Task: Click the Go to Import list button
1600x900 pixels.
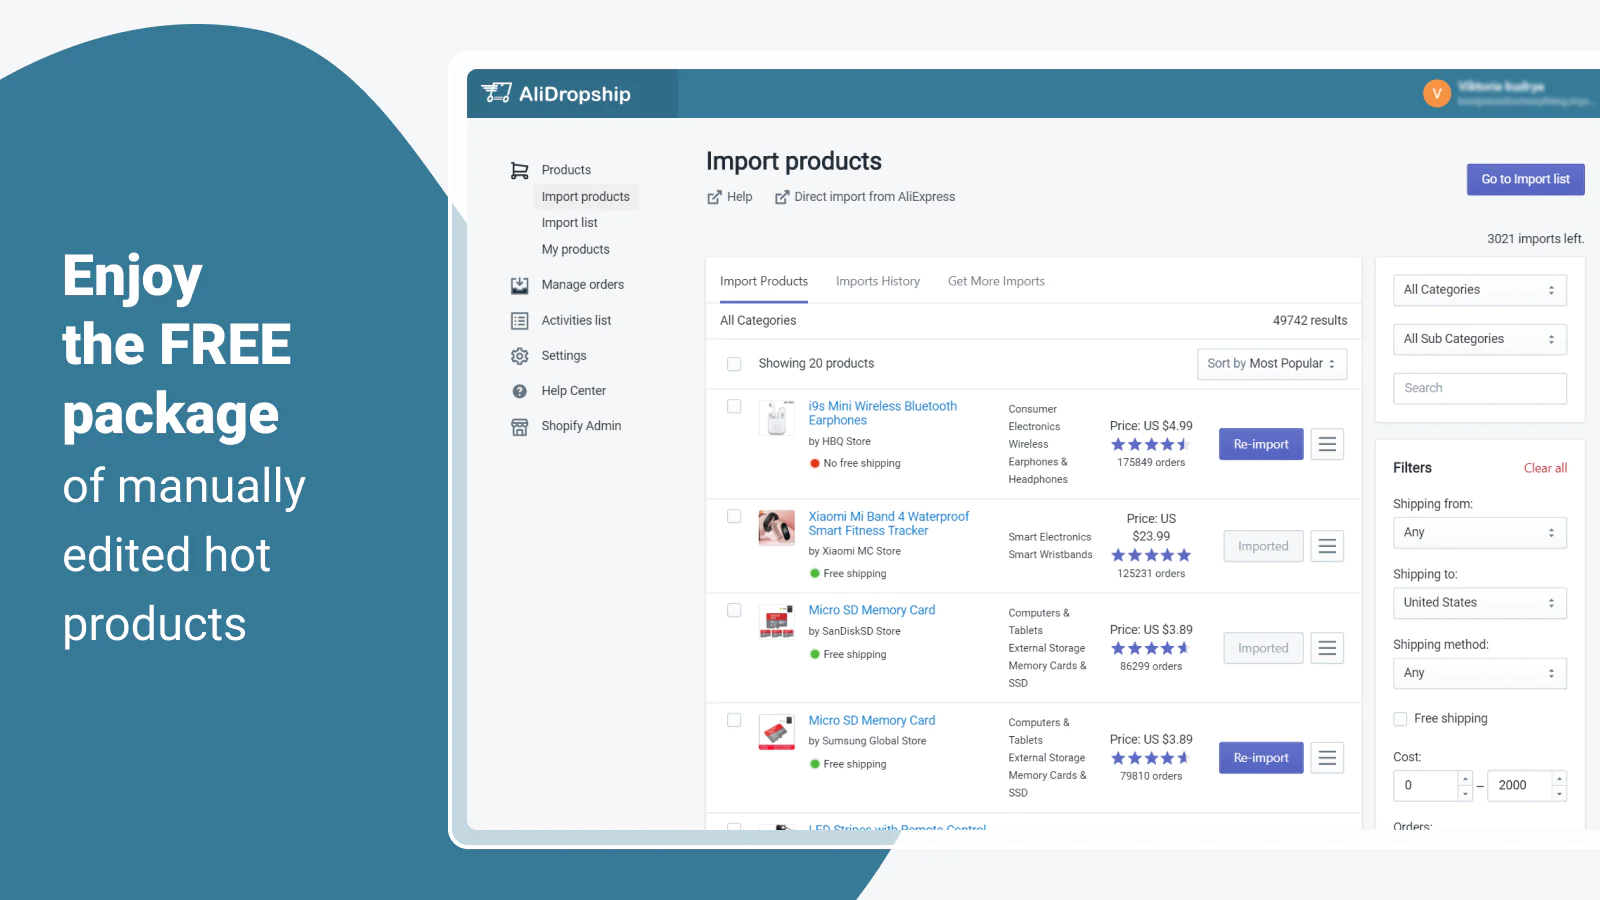Action: [x=1525, y=180]
